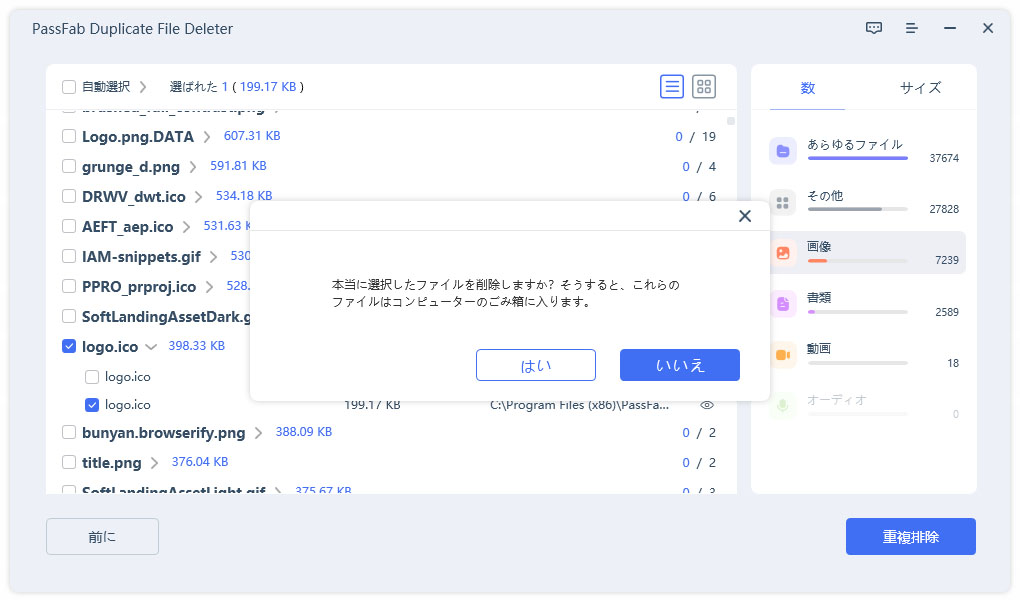Confirm deletion with はい button
The height and width of the screenshot is (602, 1020).
[535, 365]
